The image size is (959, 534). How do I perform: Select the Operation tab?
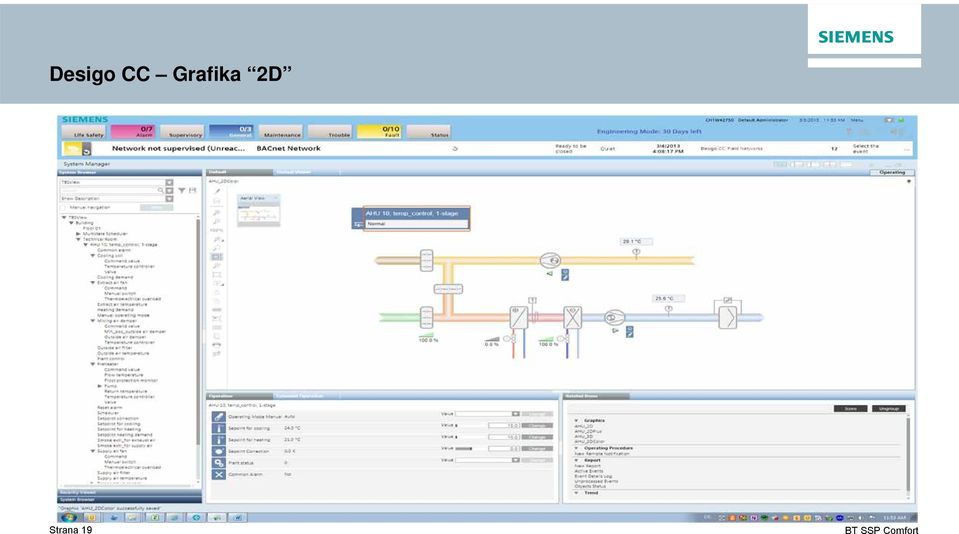(x=239, y=396)
